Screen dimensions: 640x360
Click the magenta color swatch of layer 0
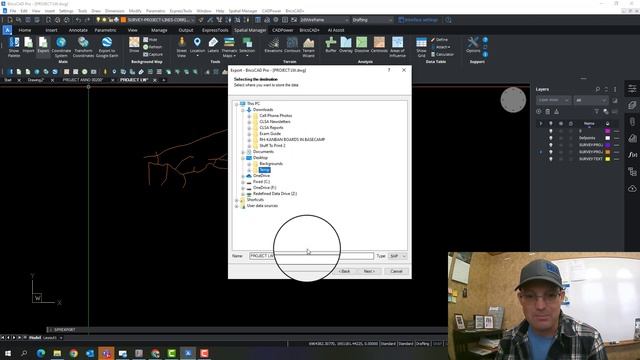coord(607,131)
